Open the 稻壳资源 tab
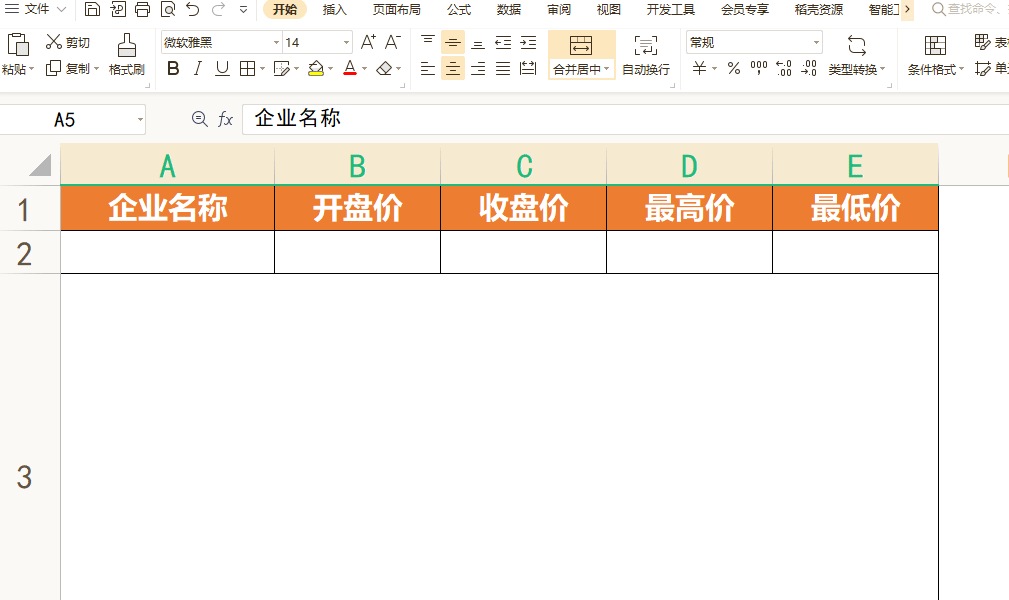 pyautogui.click(x=819, y=10)
